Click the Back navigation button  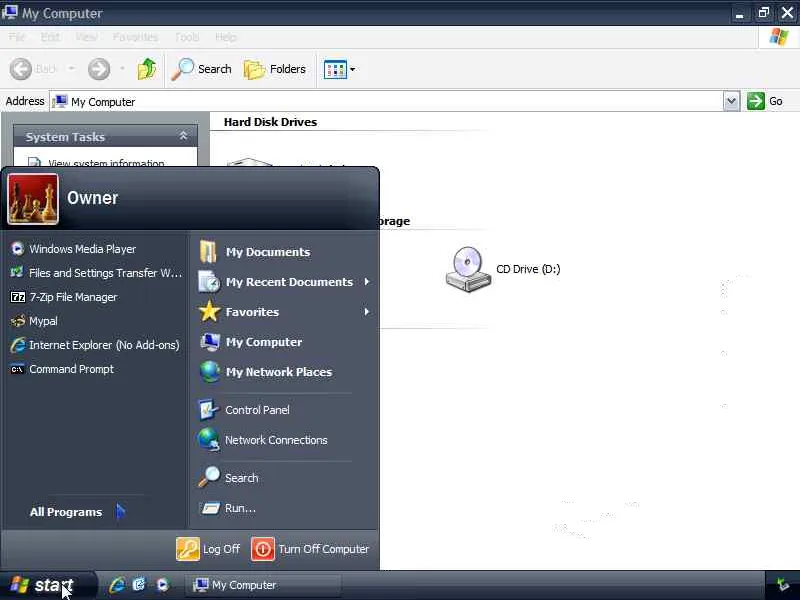click(33, 69)
